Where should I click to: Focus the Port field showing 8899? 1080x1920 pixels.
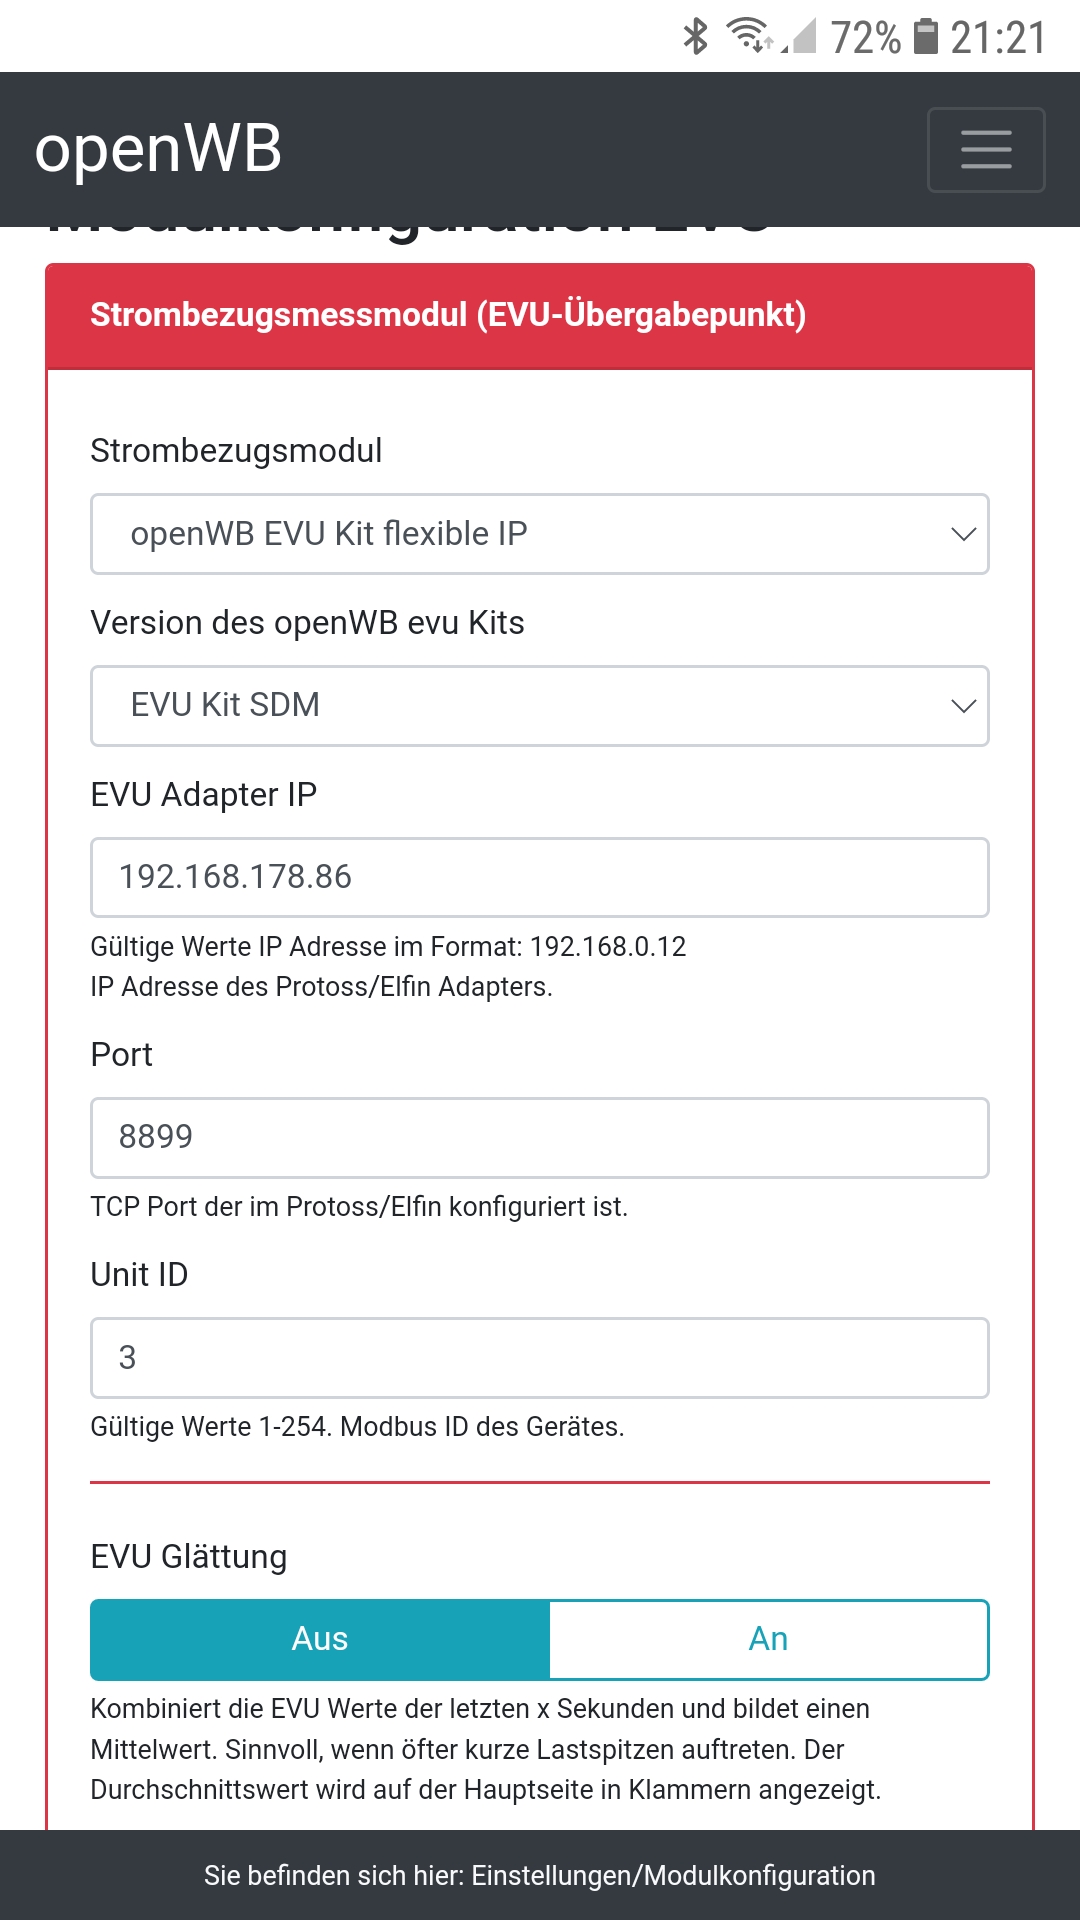[540, 1138]
